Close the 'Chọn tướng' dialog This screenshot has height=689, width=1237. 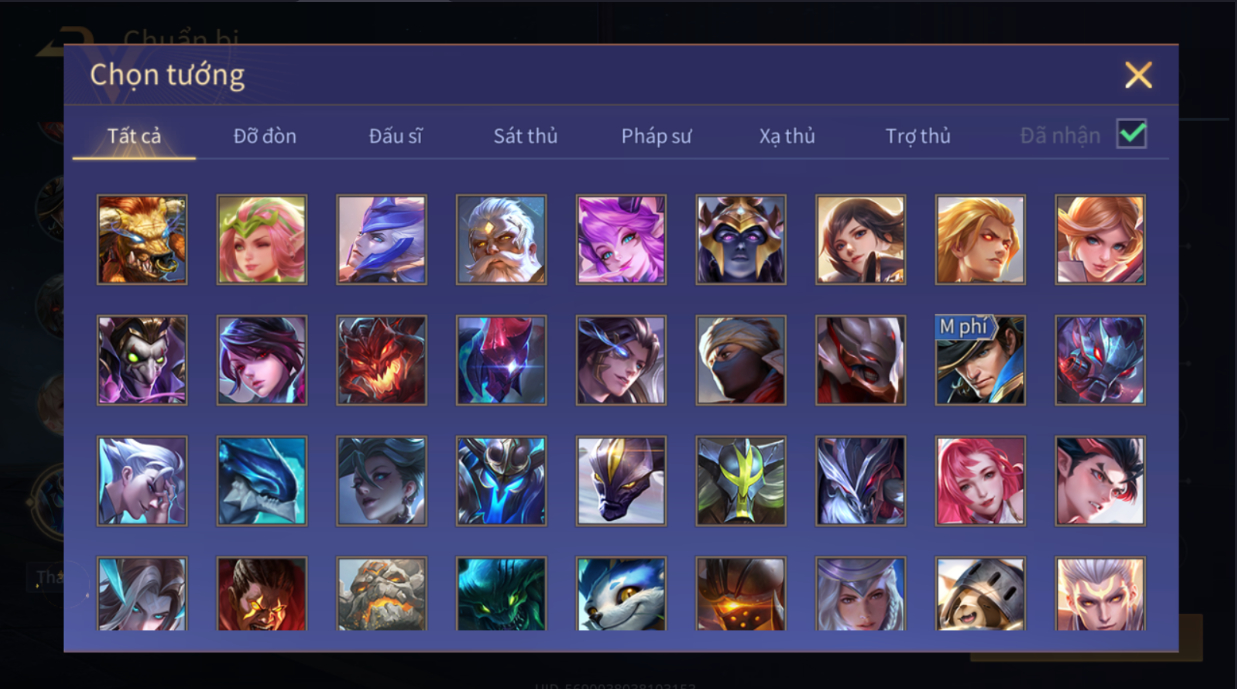click(1138, 75)
